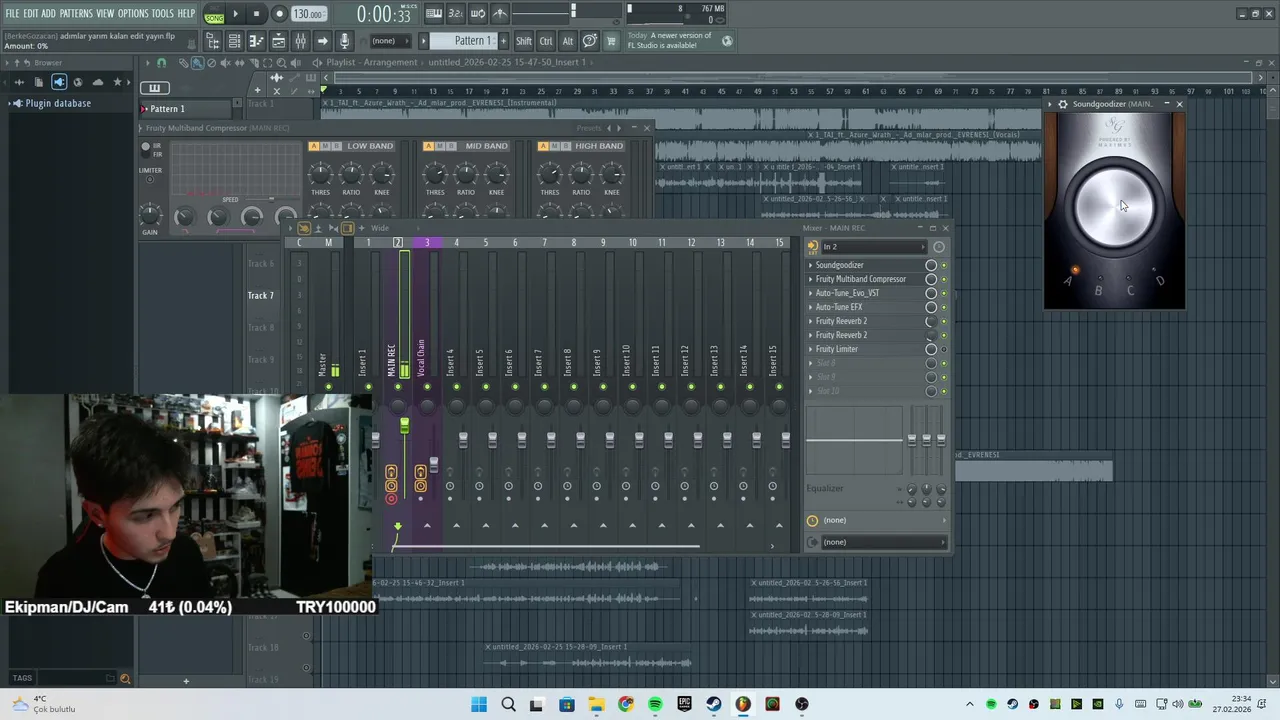Mute the Insert 4 mixer track
The image size is (1280, 720).
coord(456,386)
